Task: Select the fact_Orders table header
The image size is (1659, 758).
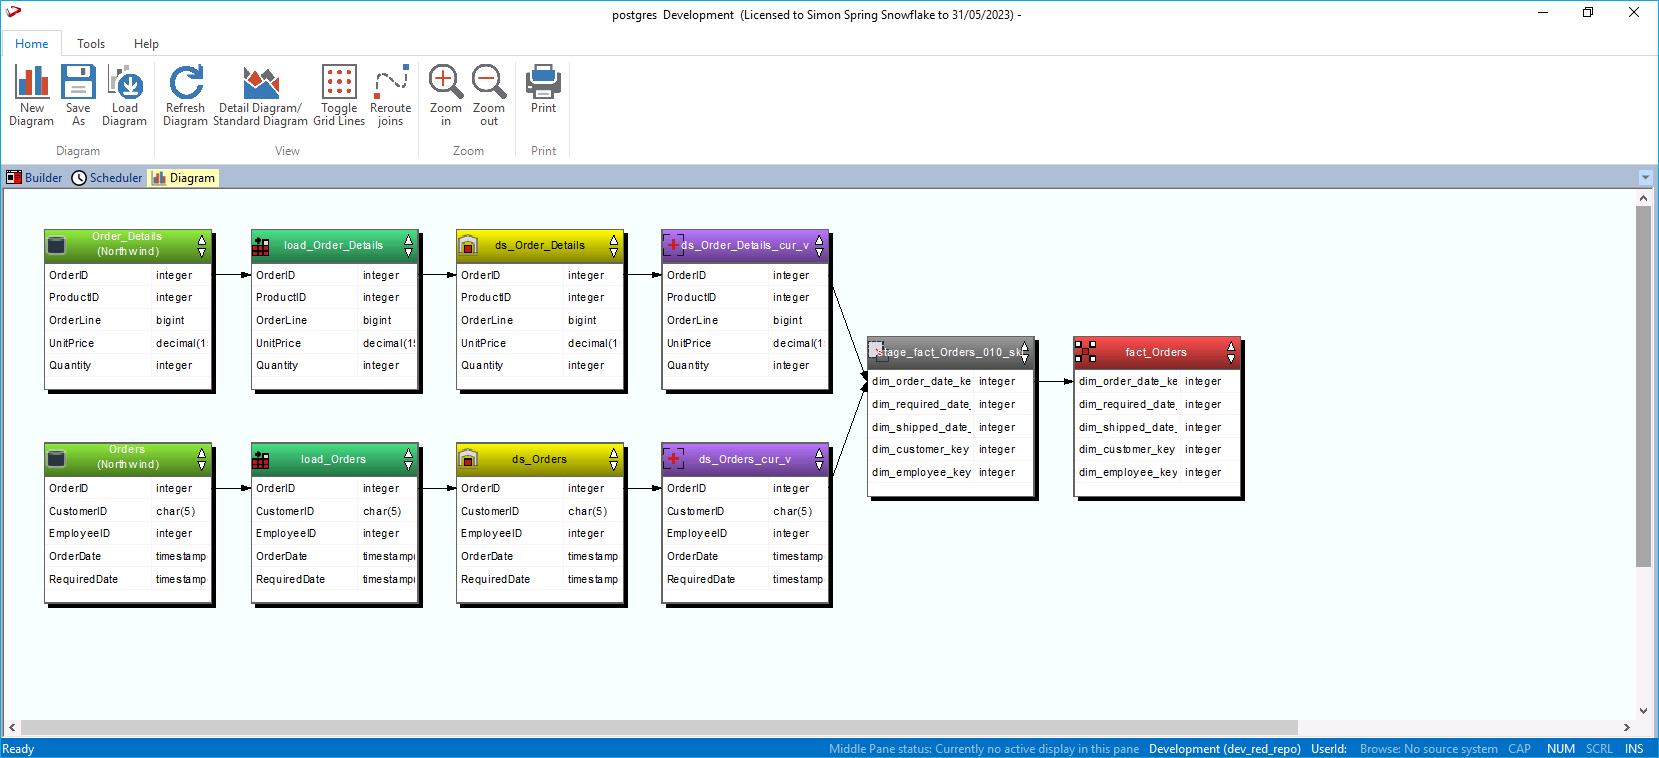Action: pyautogui.click(x=1156, y=352)
